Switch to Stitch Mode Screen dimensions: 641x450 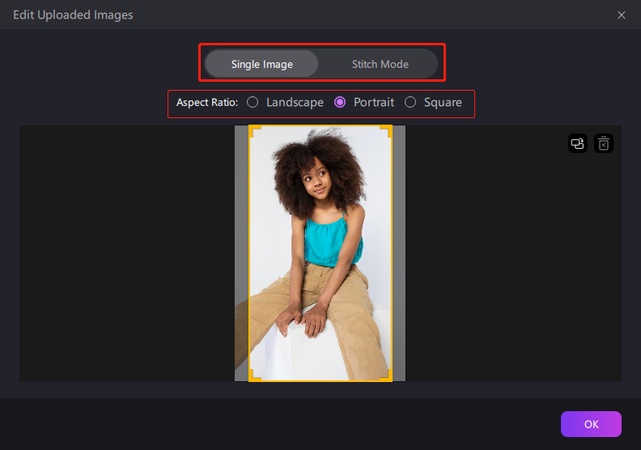click(380, 64)
